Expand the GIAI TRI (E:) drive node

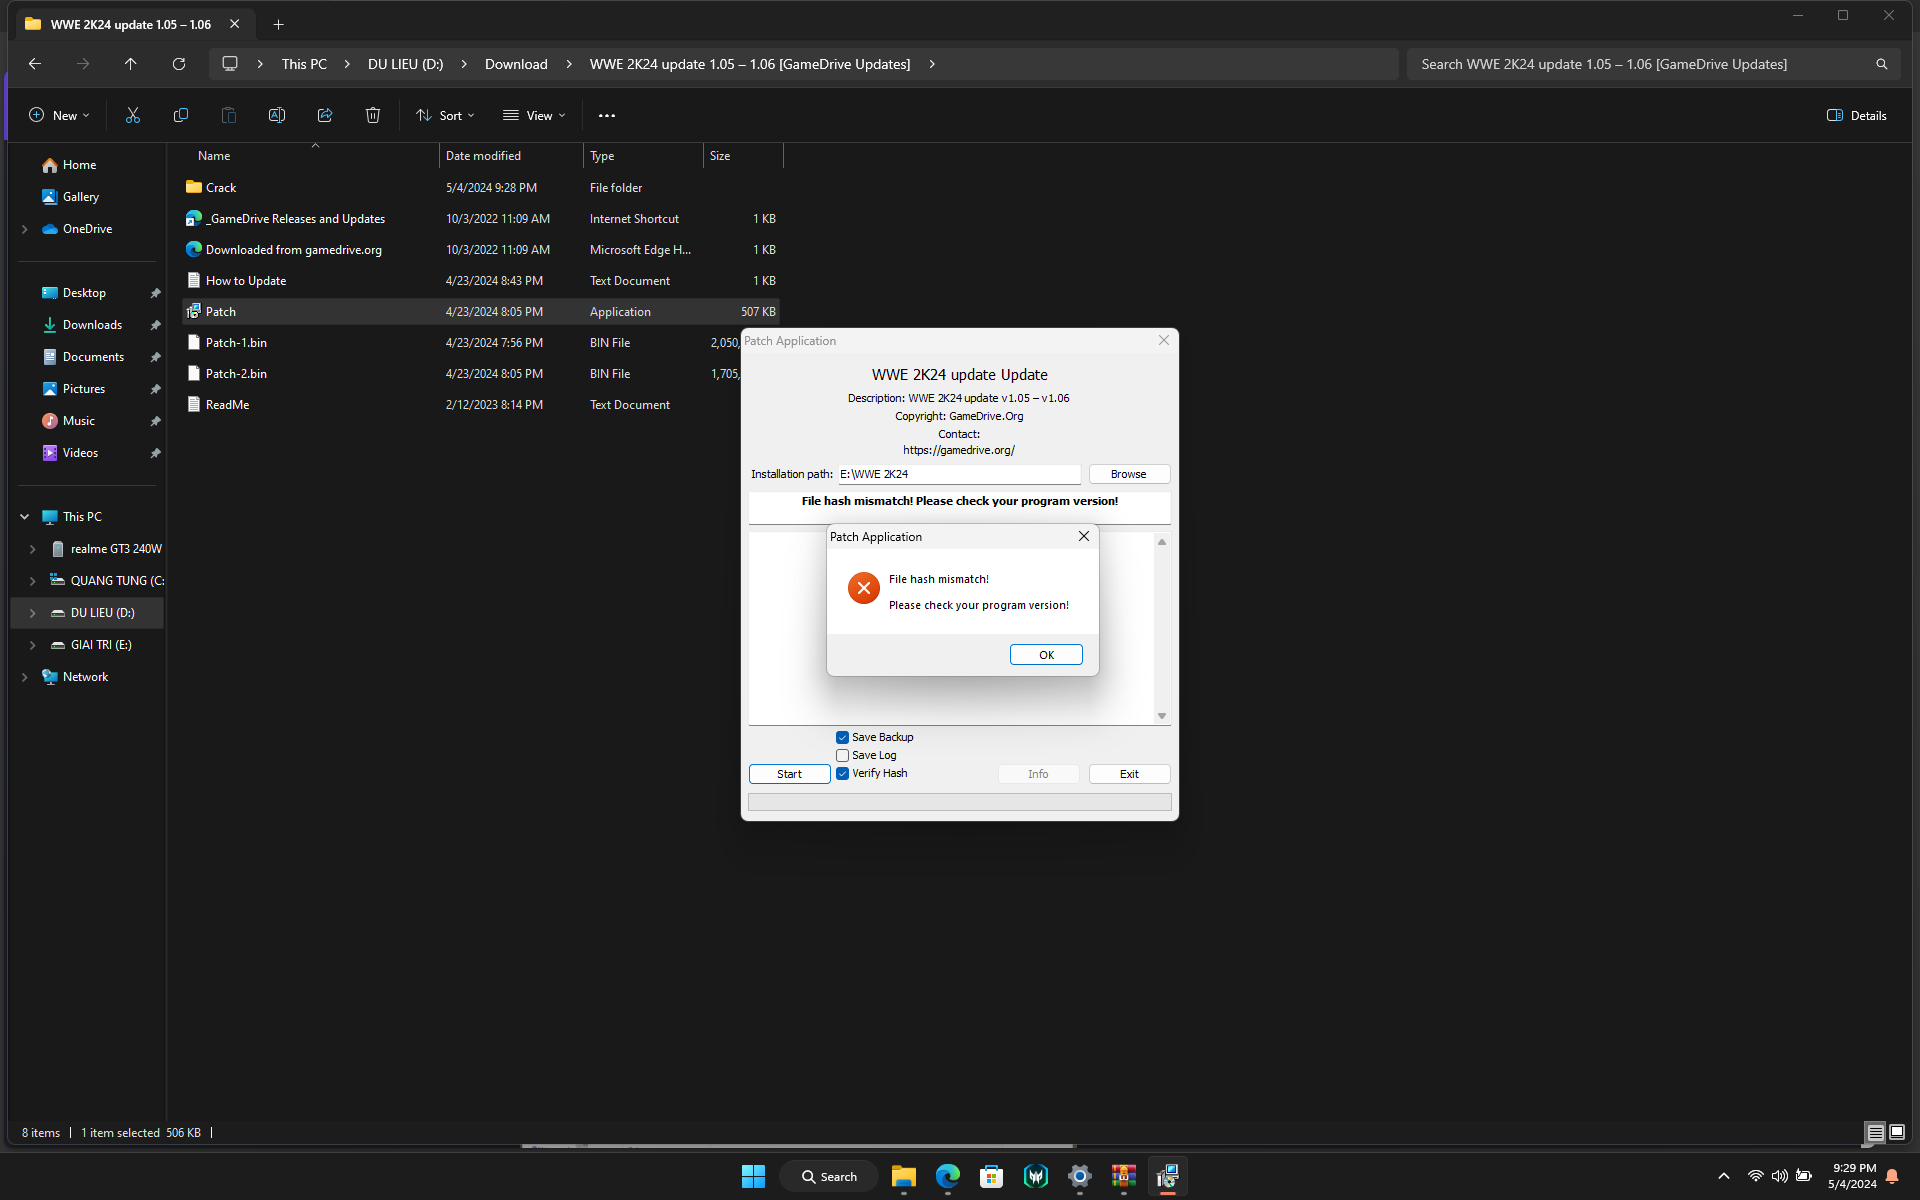coord(33,645)
